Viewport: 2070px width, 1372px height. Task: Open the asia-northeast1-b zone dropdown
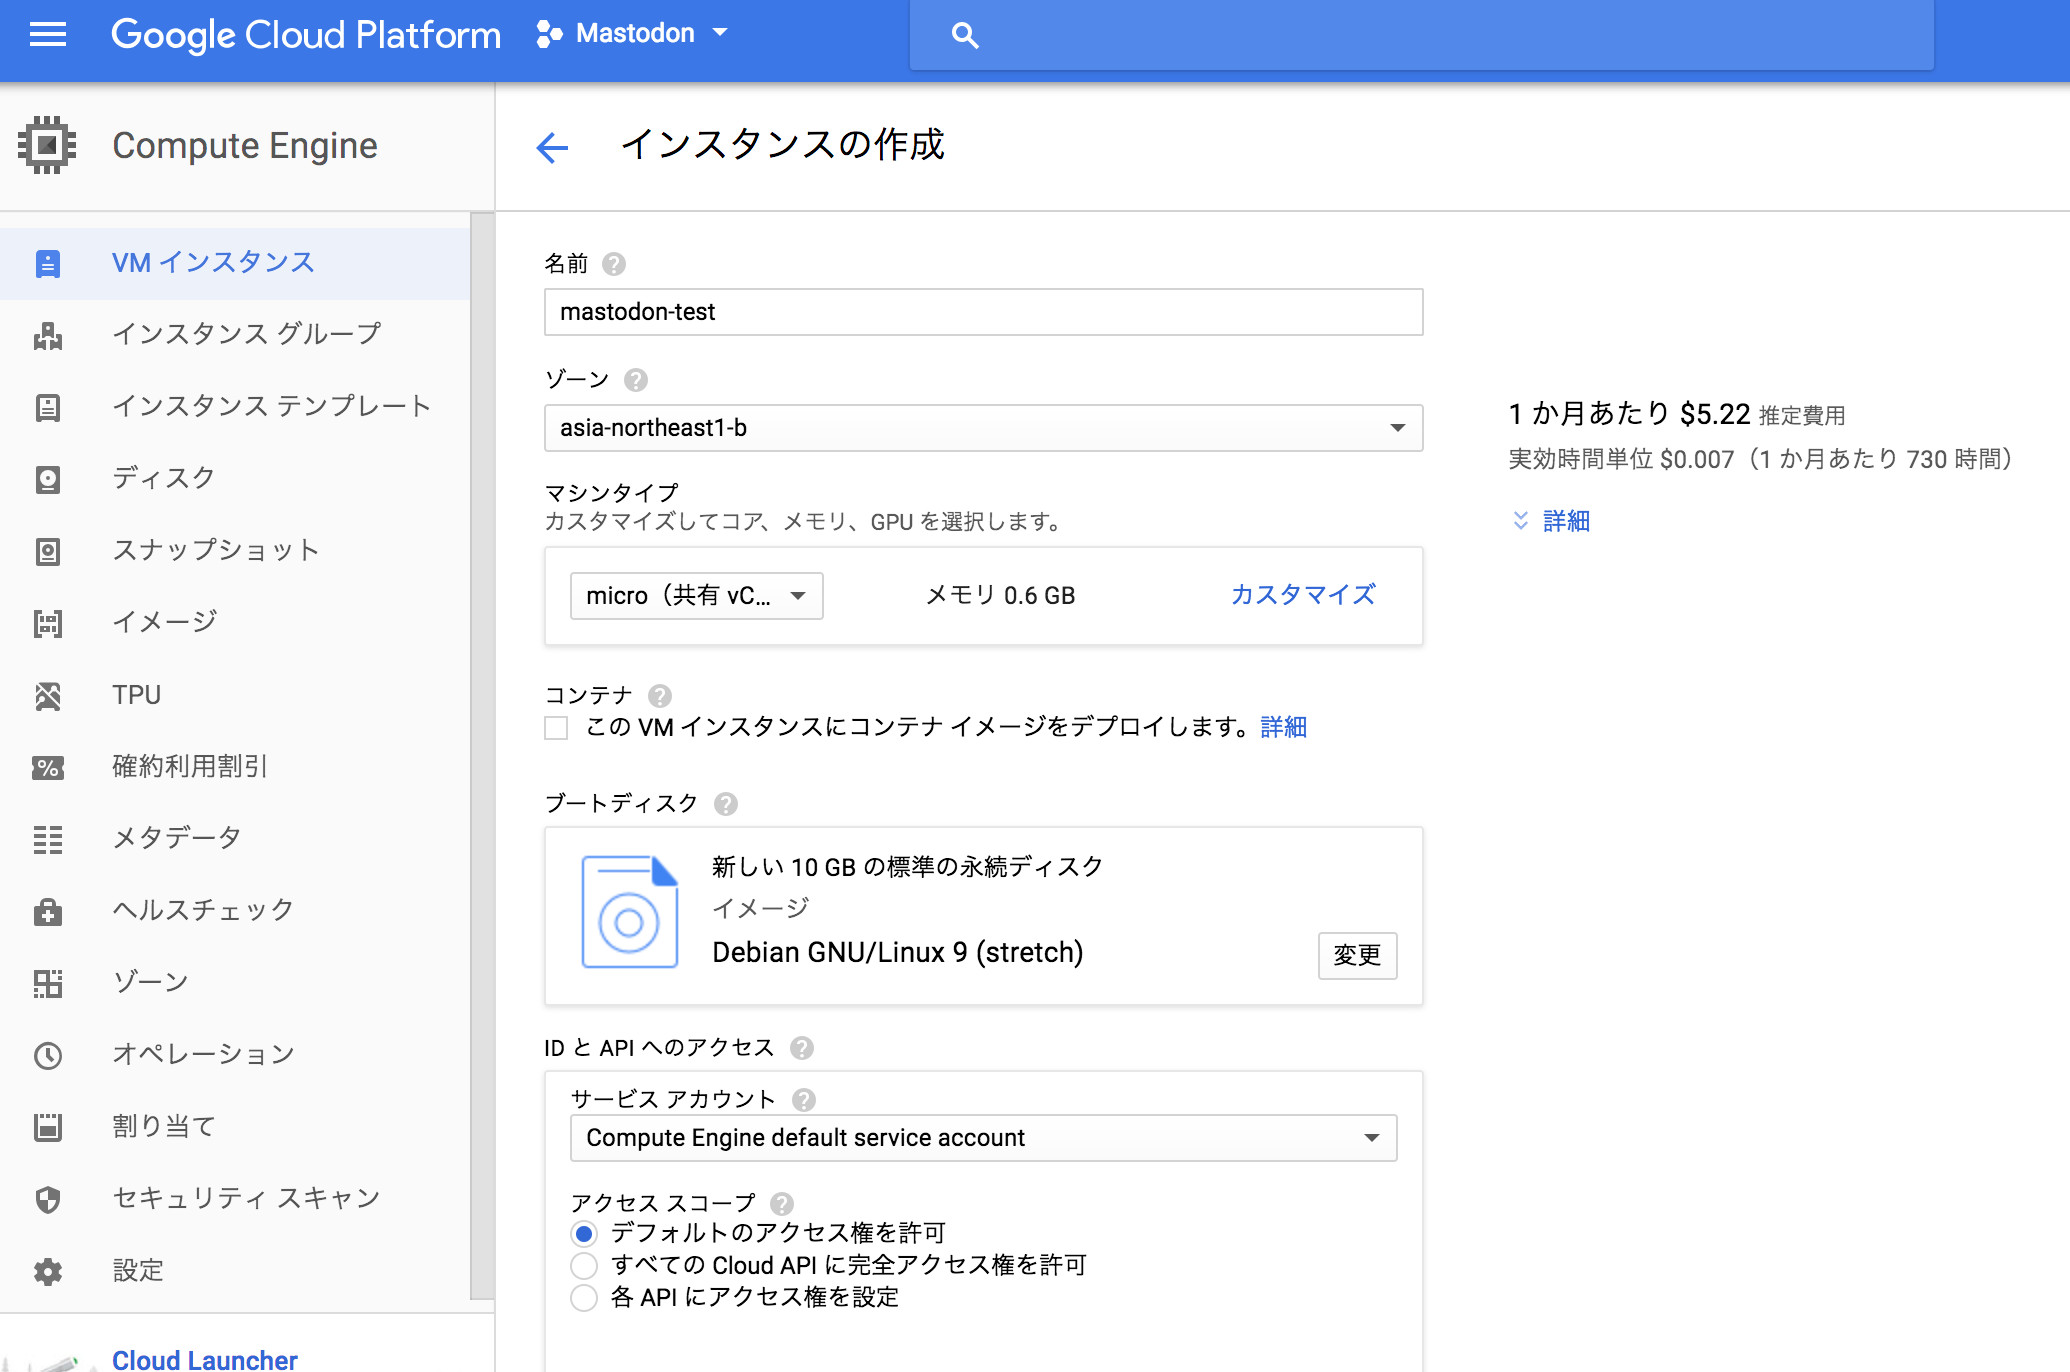pos(983,428)
